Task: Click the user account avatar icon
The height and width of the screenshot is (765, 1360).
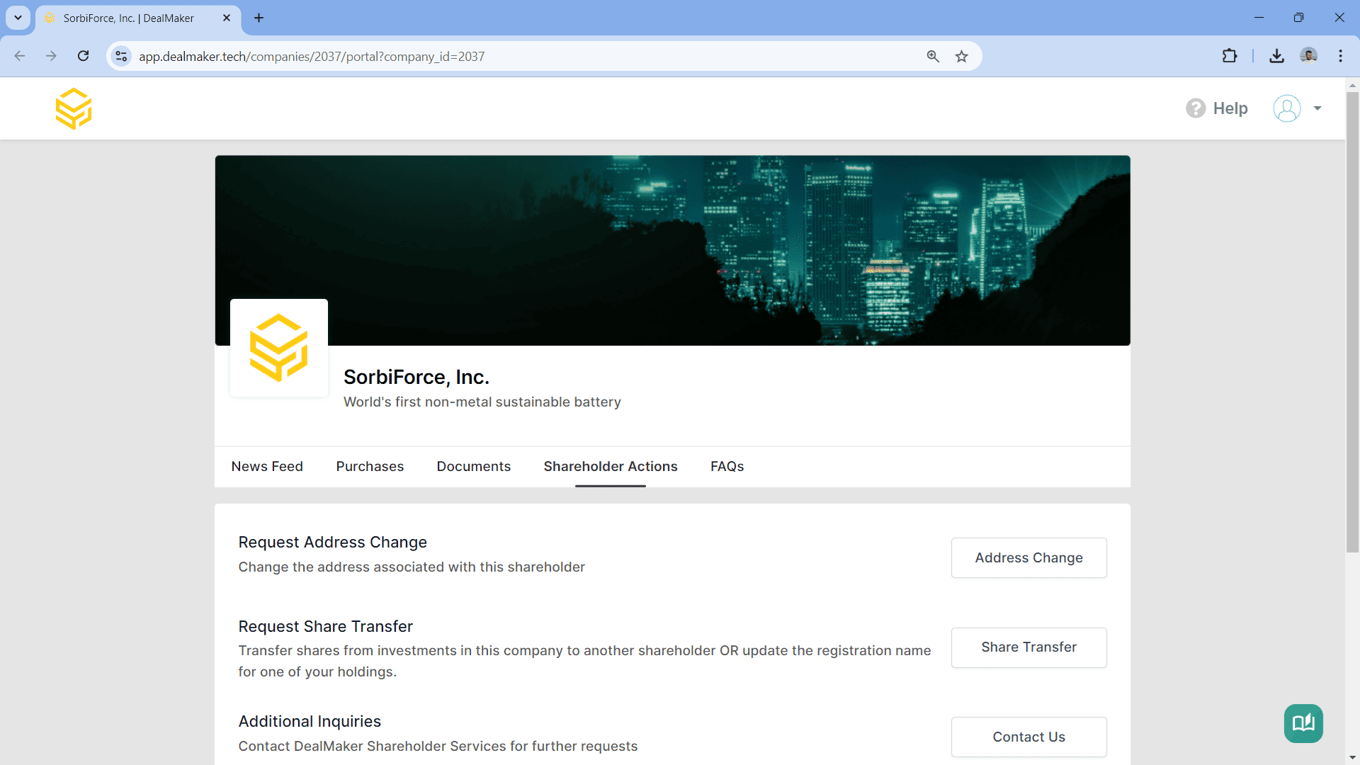Action: [x=1286, y=108]
